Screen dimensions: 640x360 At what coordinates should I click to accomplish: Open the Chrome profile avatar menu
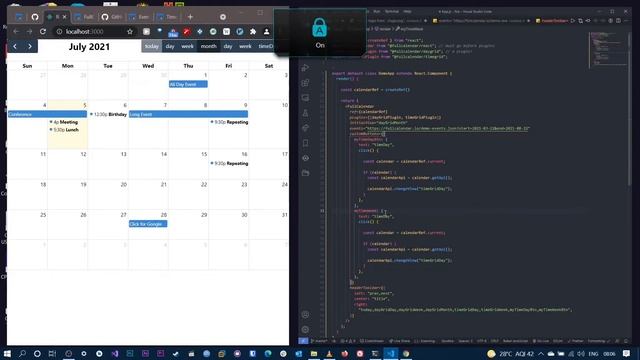tap(267, 31)
